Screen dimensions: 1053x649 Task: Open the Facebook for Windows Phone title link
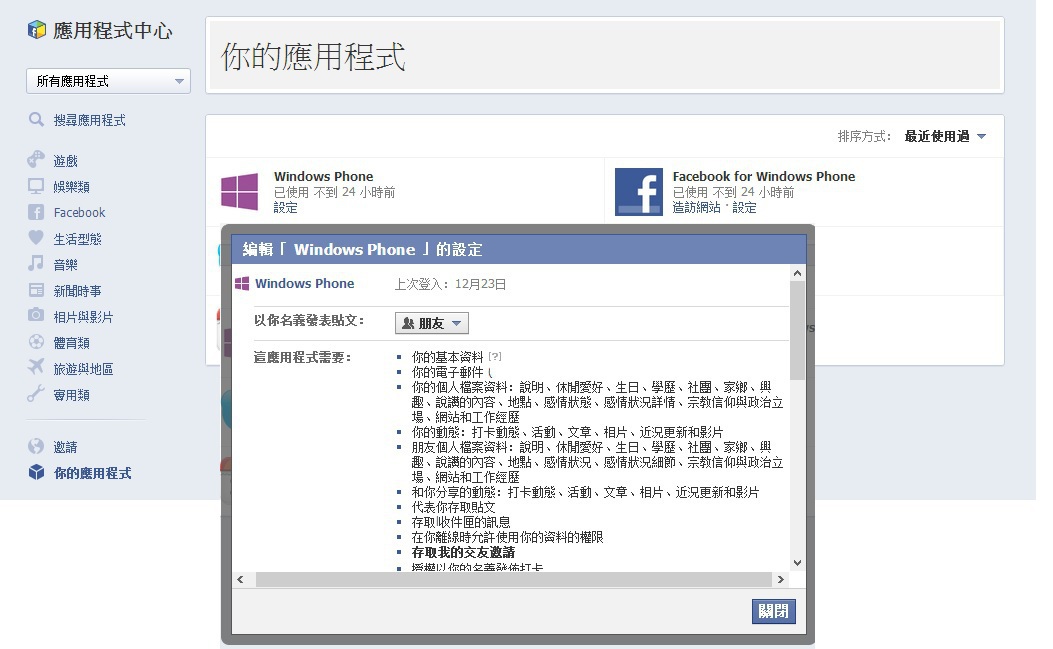[764, 176]
